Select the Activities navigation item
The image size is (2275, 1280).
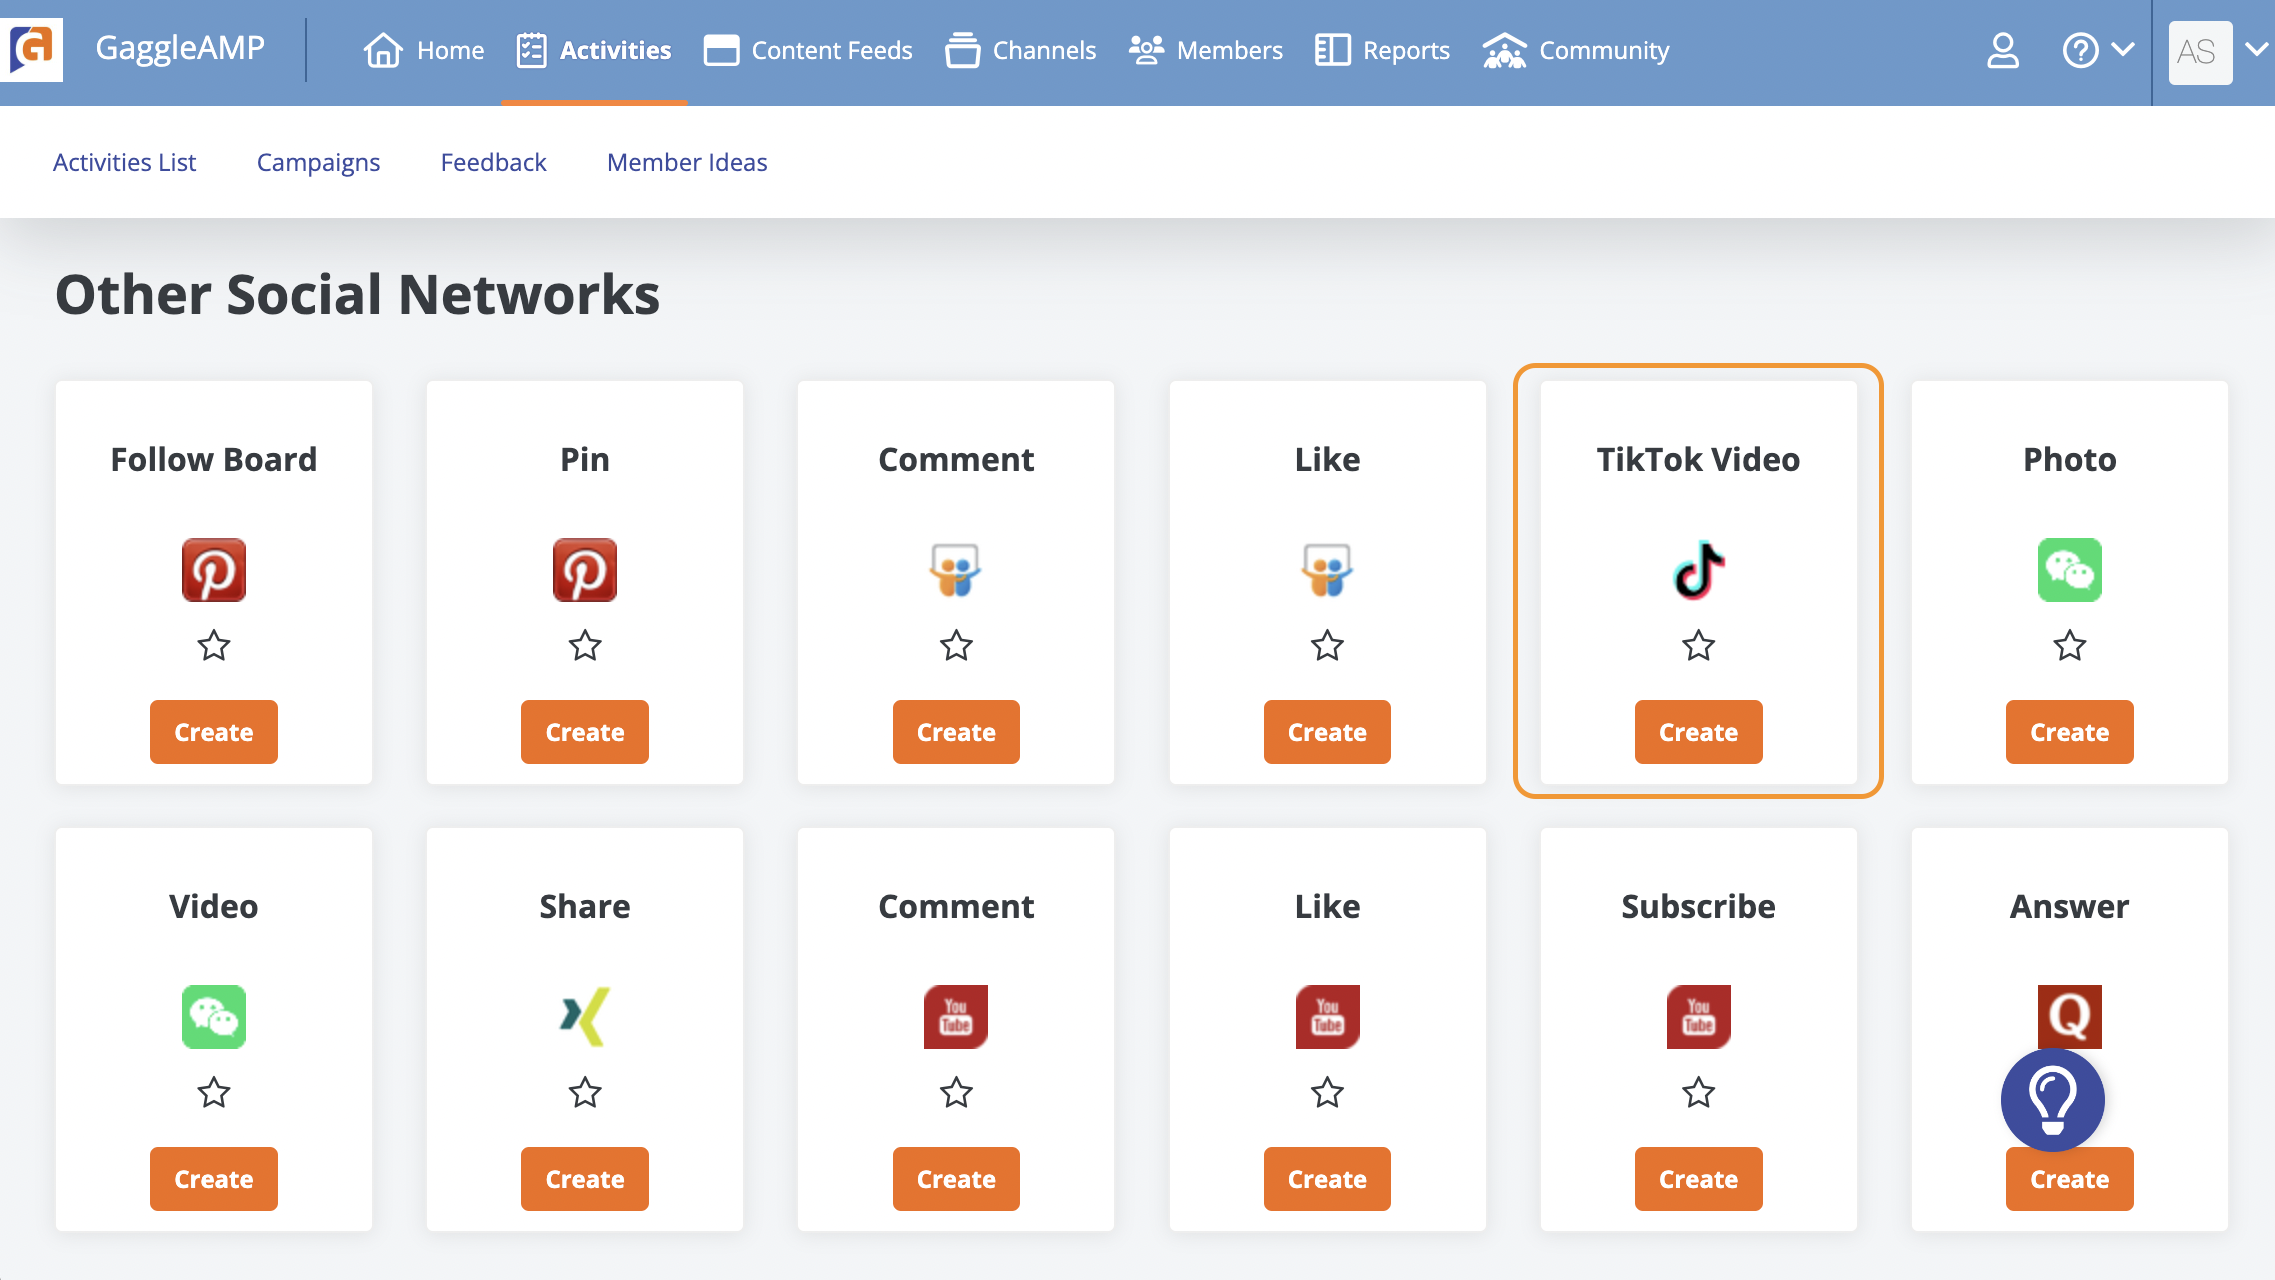(x=594, y=50)
